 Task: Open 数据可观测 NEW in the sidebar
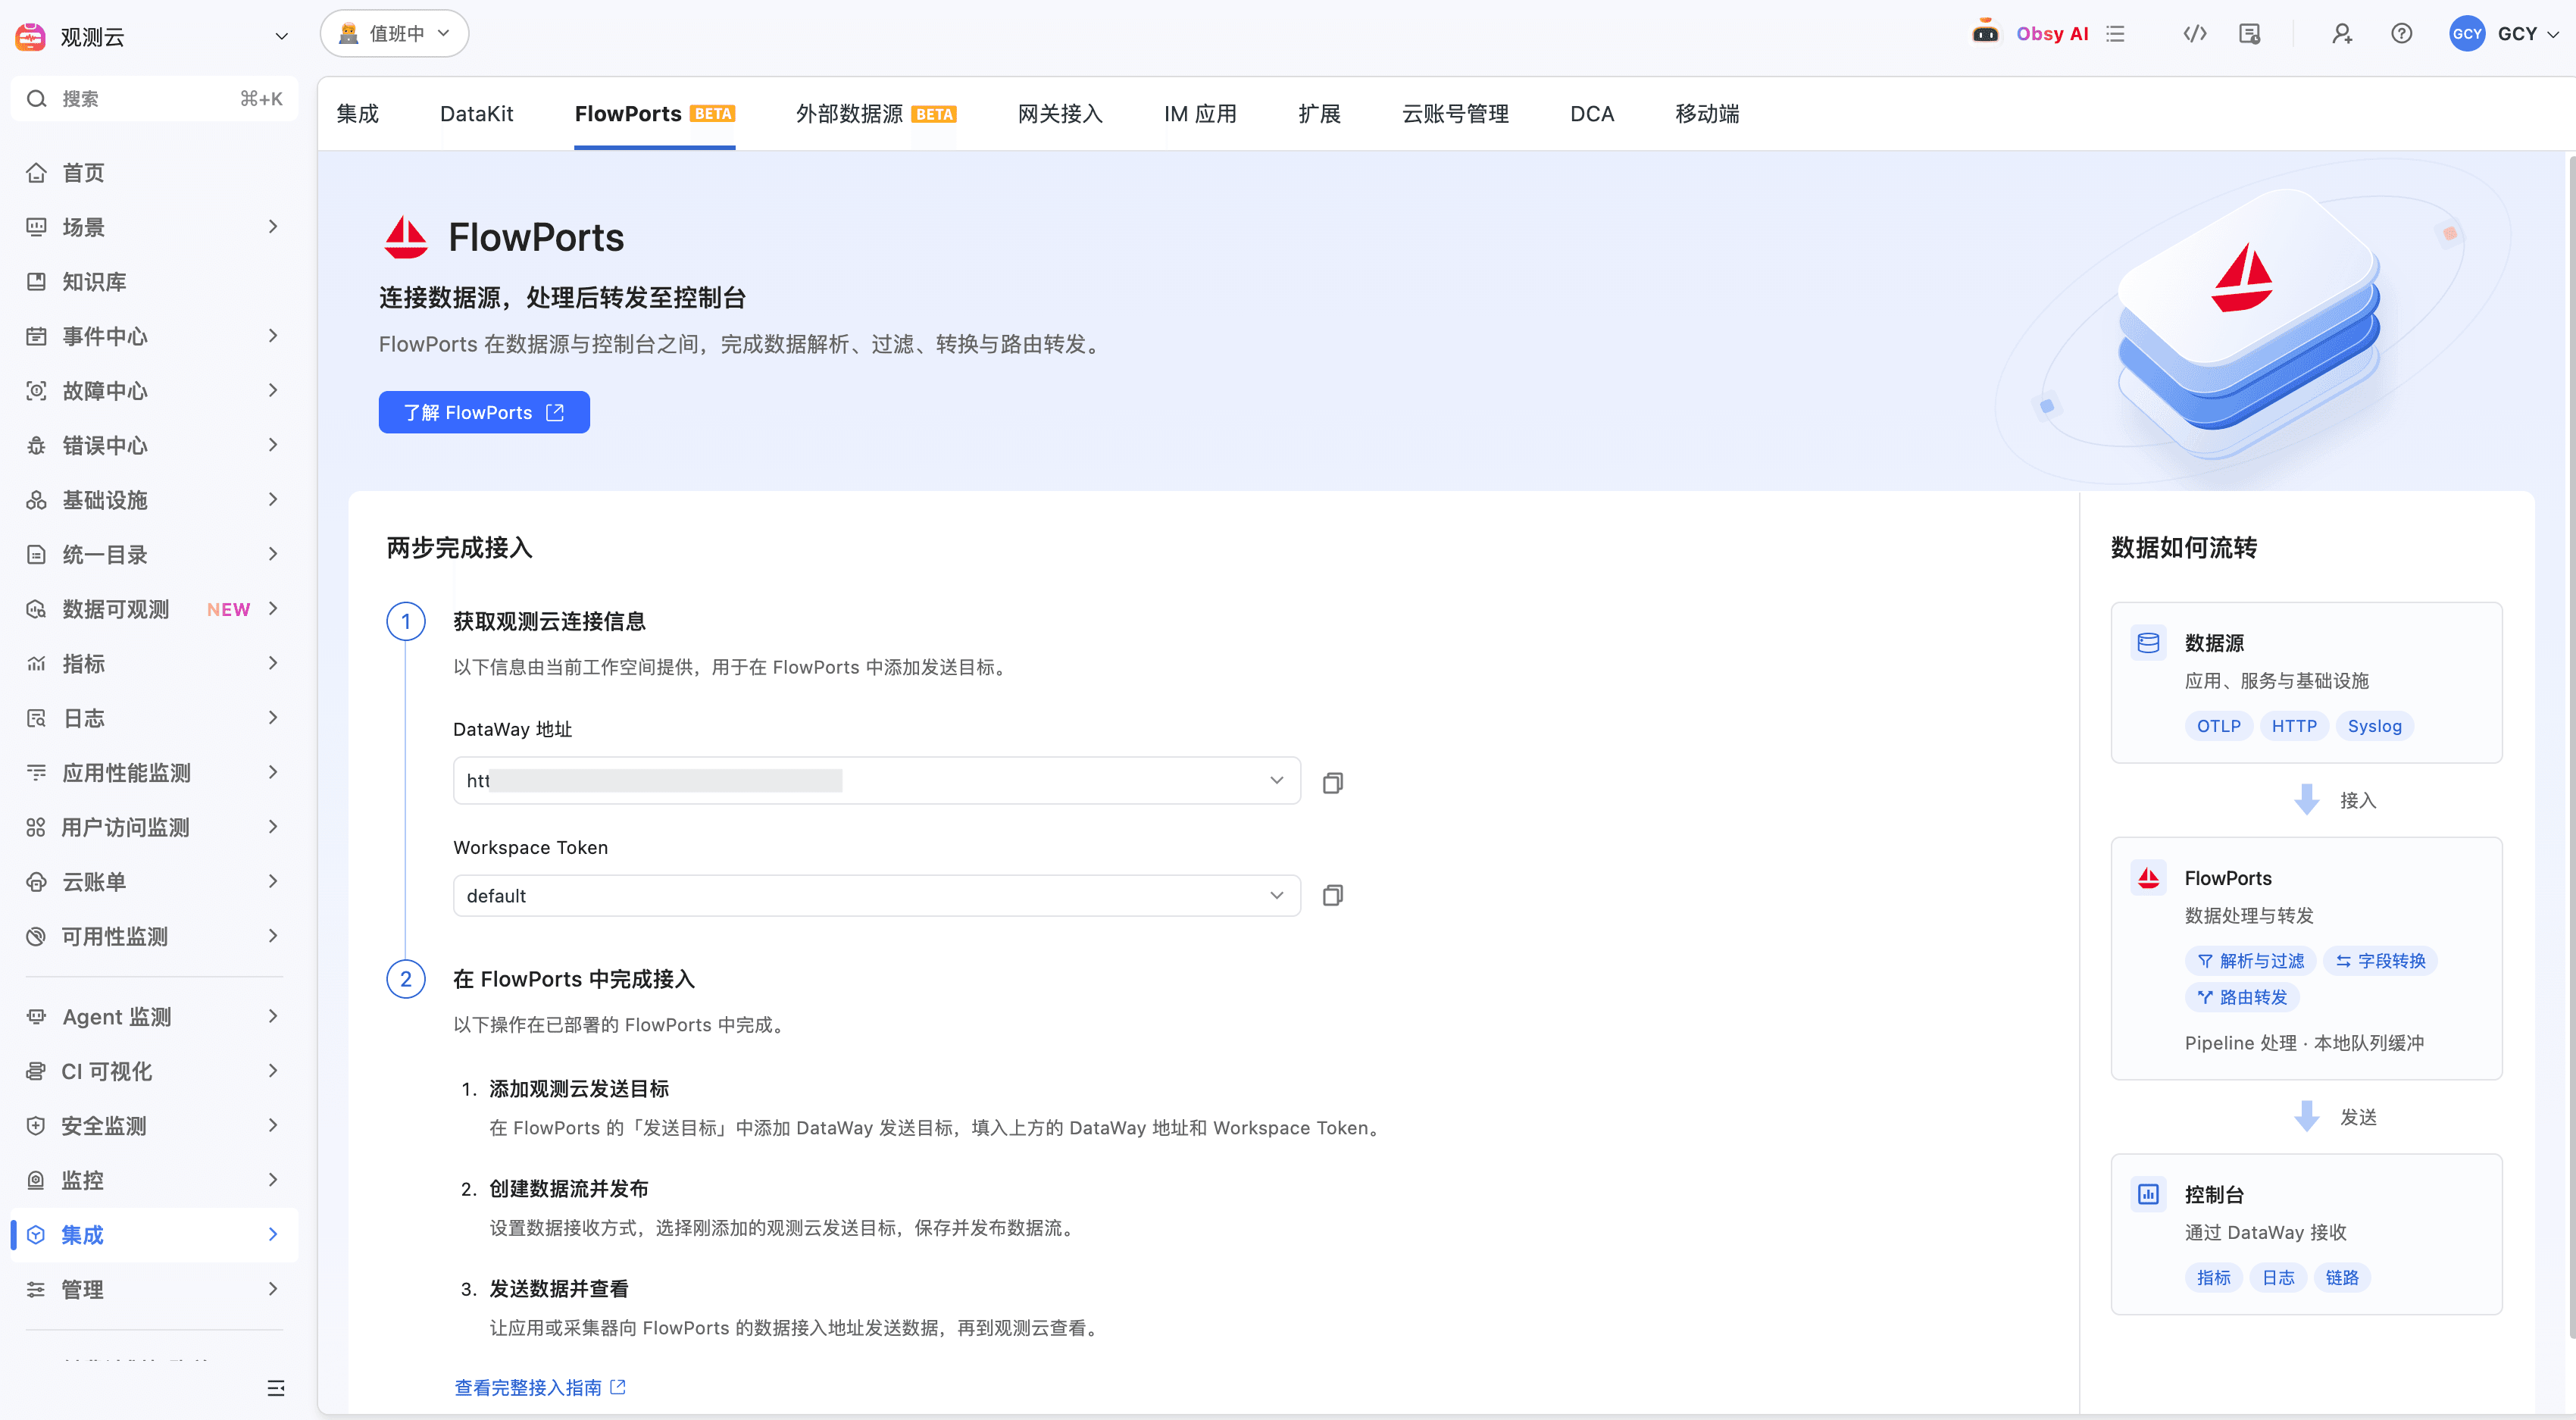coord(154,609)
